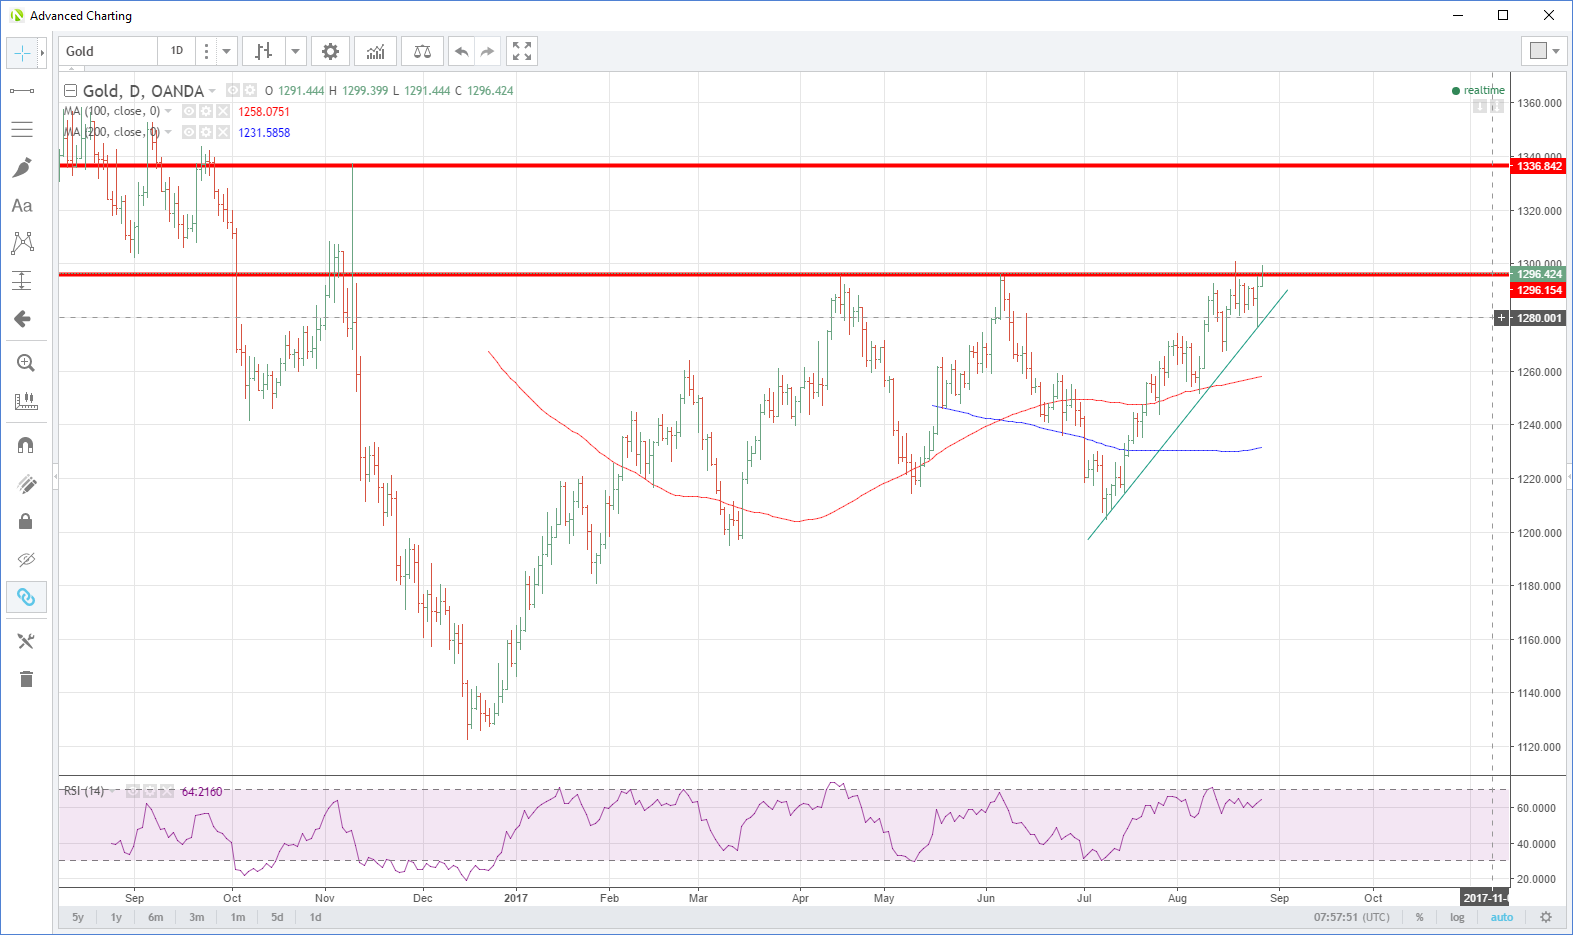Select the trend line drawing tool
This screenshot has width=1573, height=935.
click(22, 91)
